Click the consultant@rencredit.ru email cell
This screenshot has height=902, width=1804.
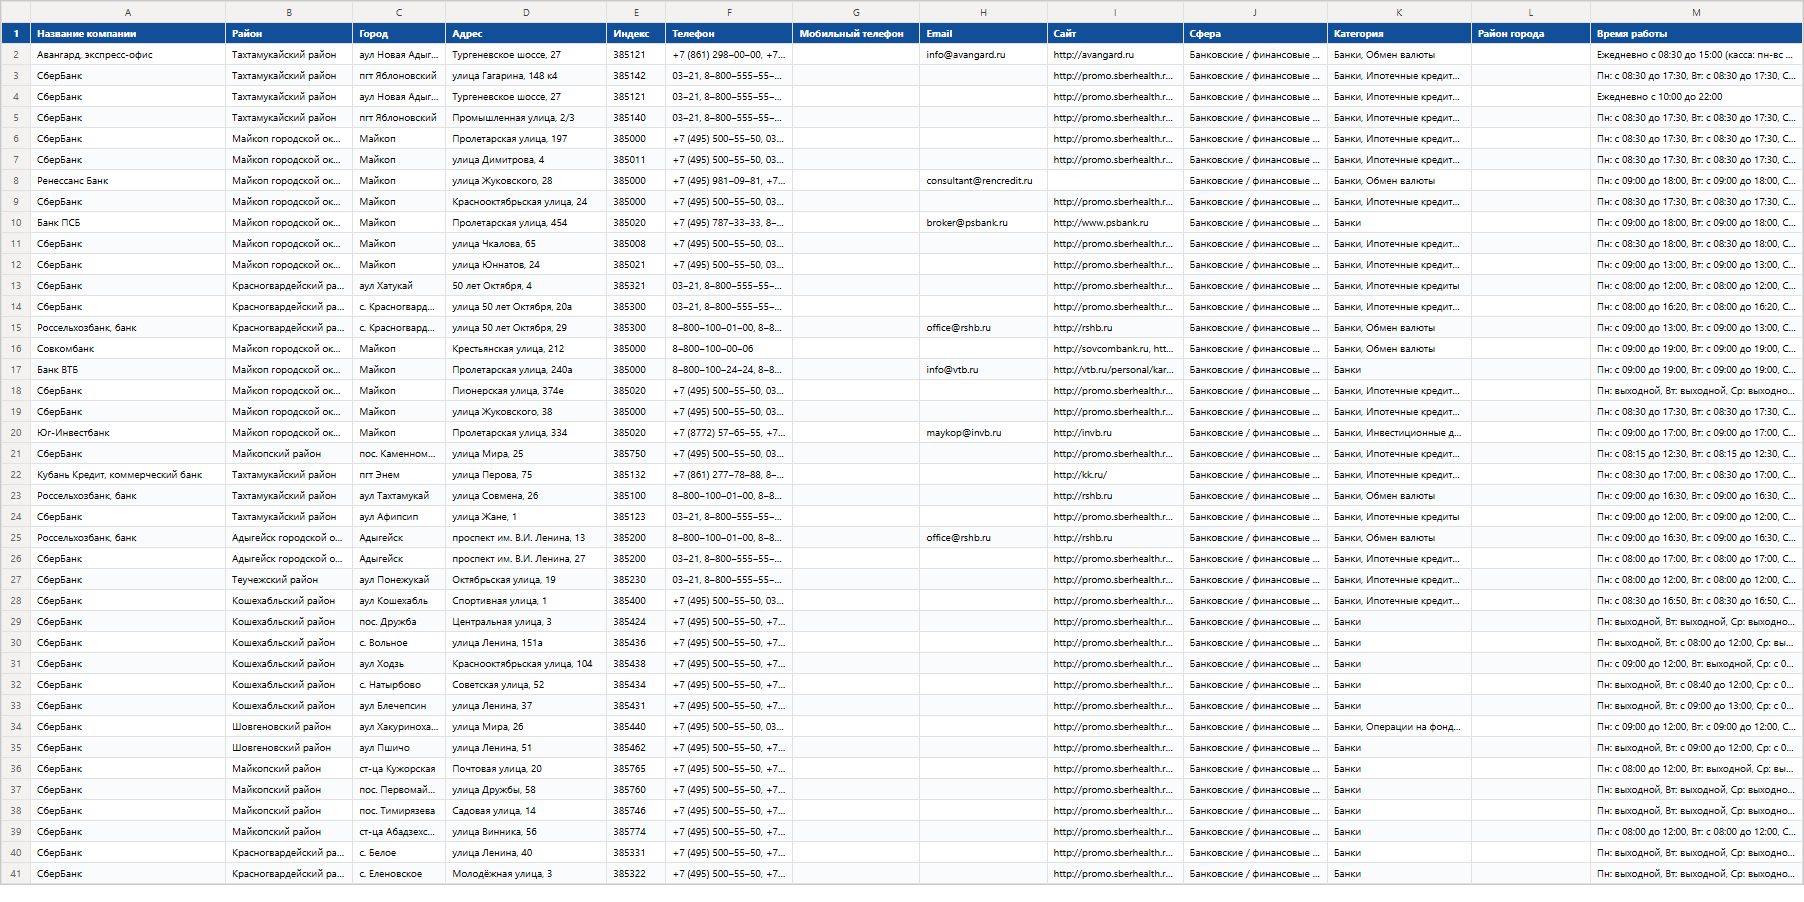coord(983,181)
